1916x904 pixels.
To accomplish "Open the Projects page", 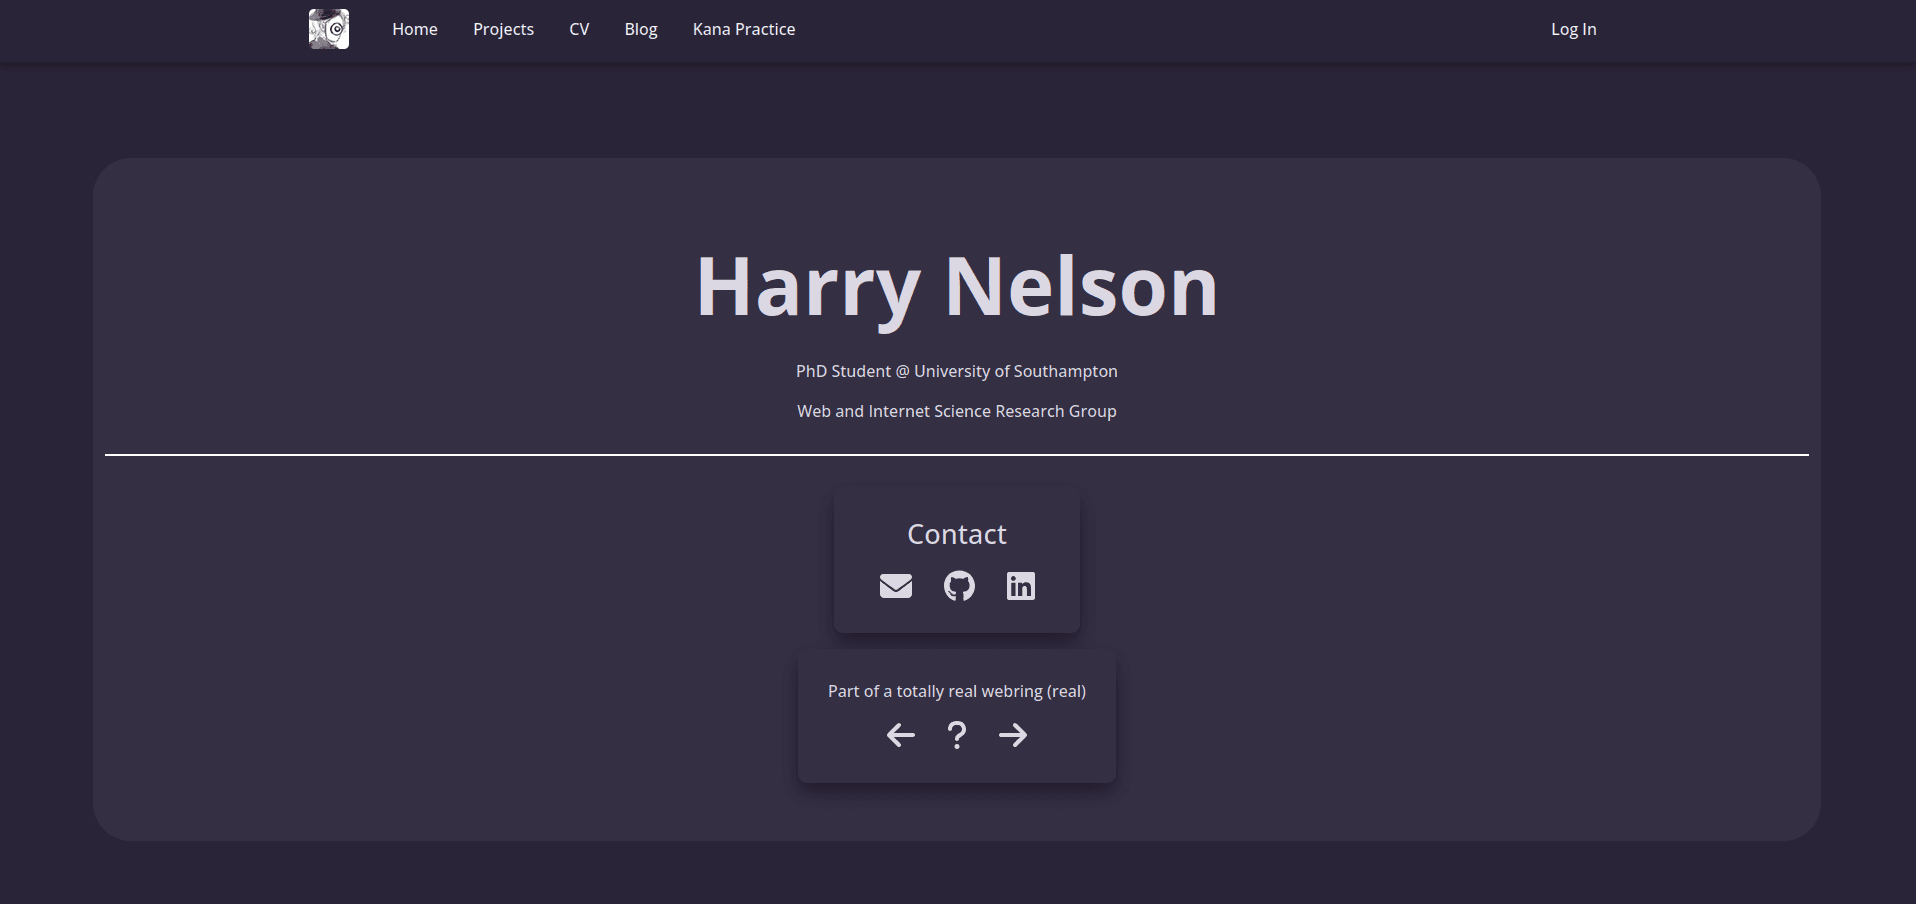I will (503, 29).
